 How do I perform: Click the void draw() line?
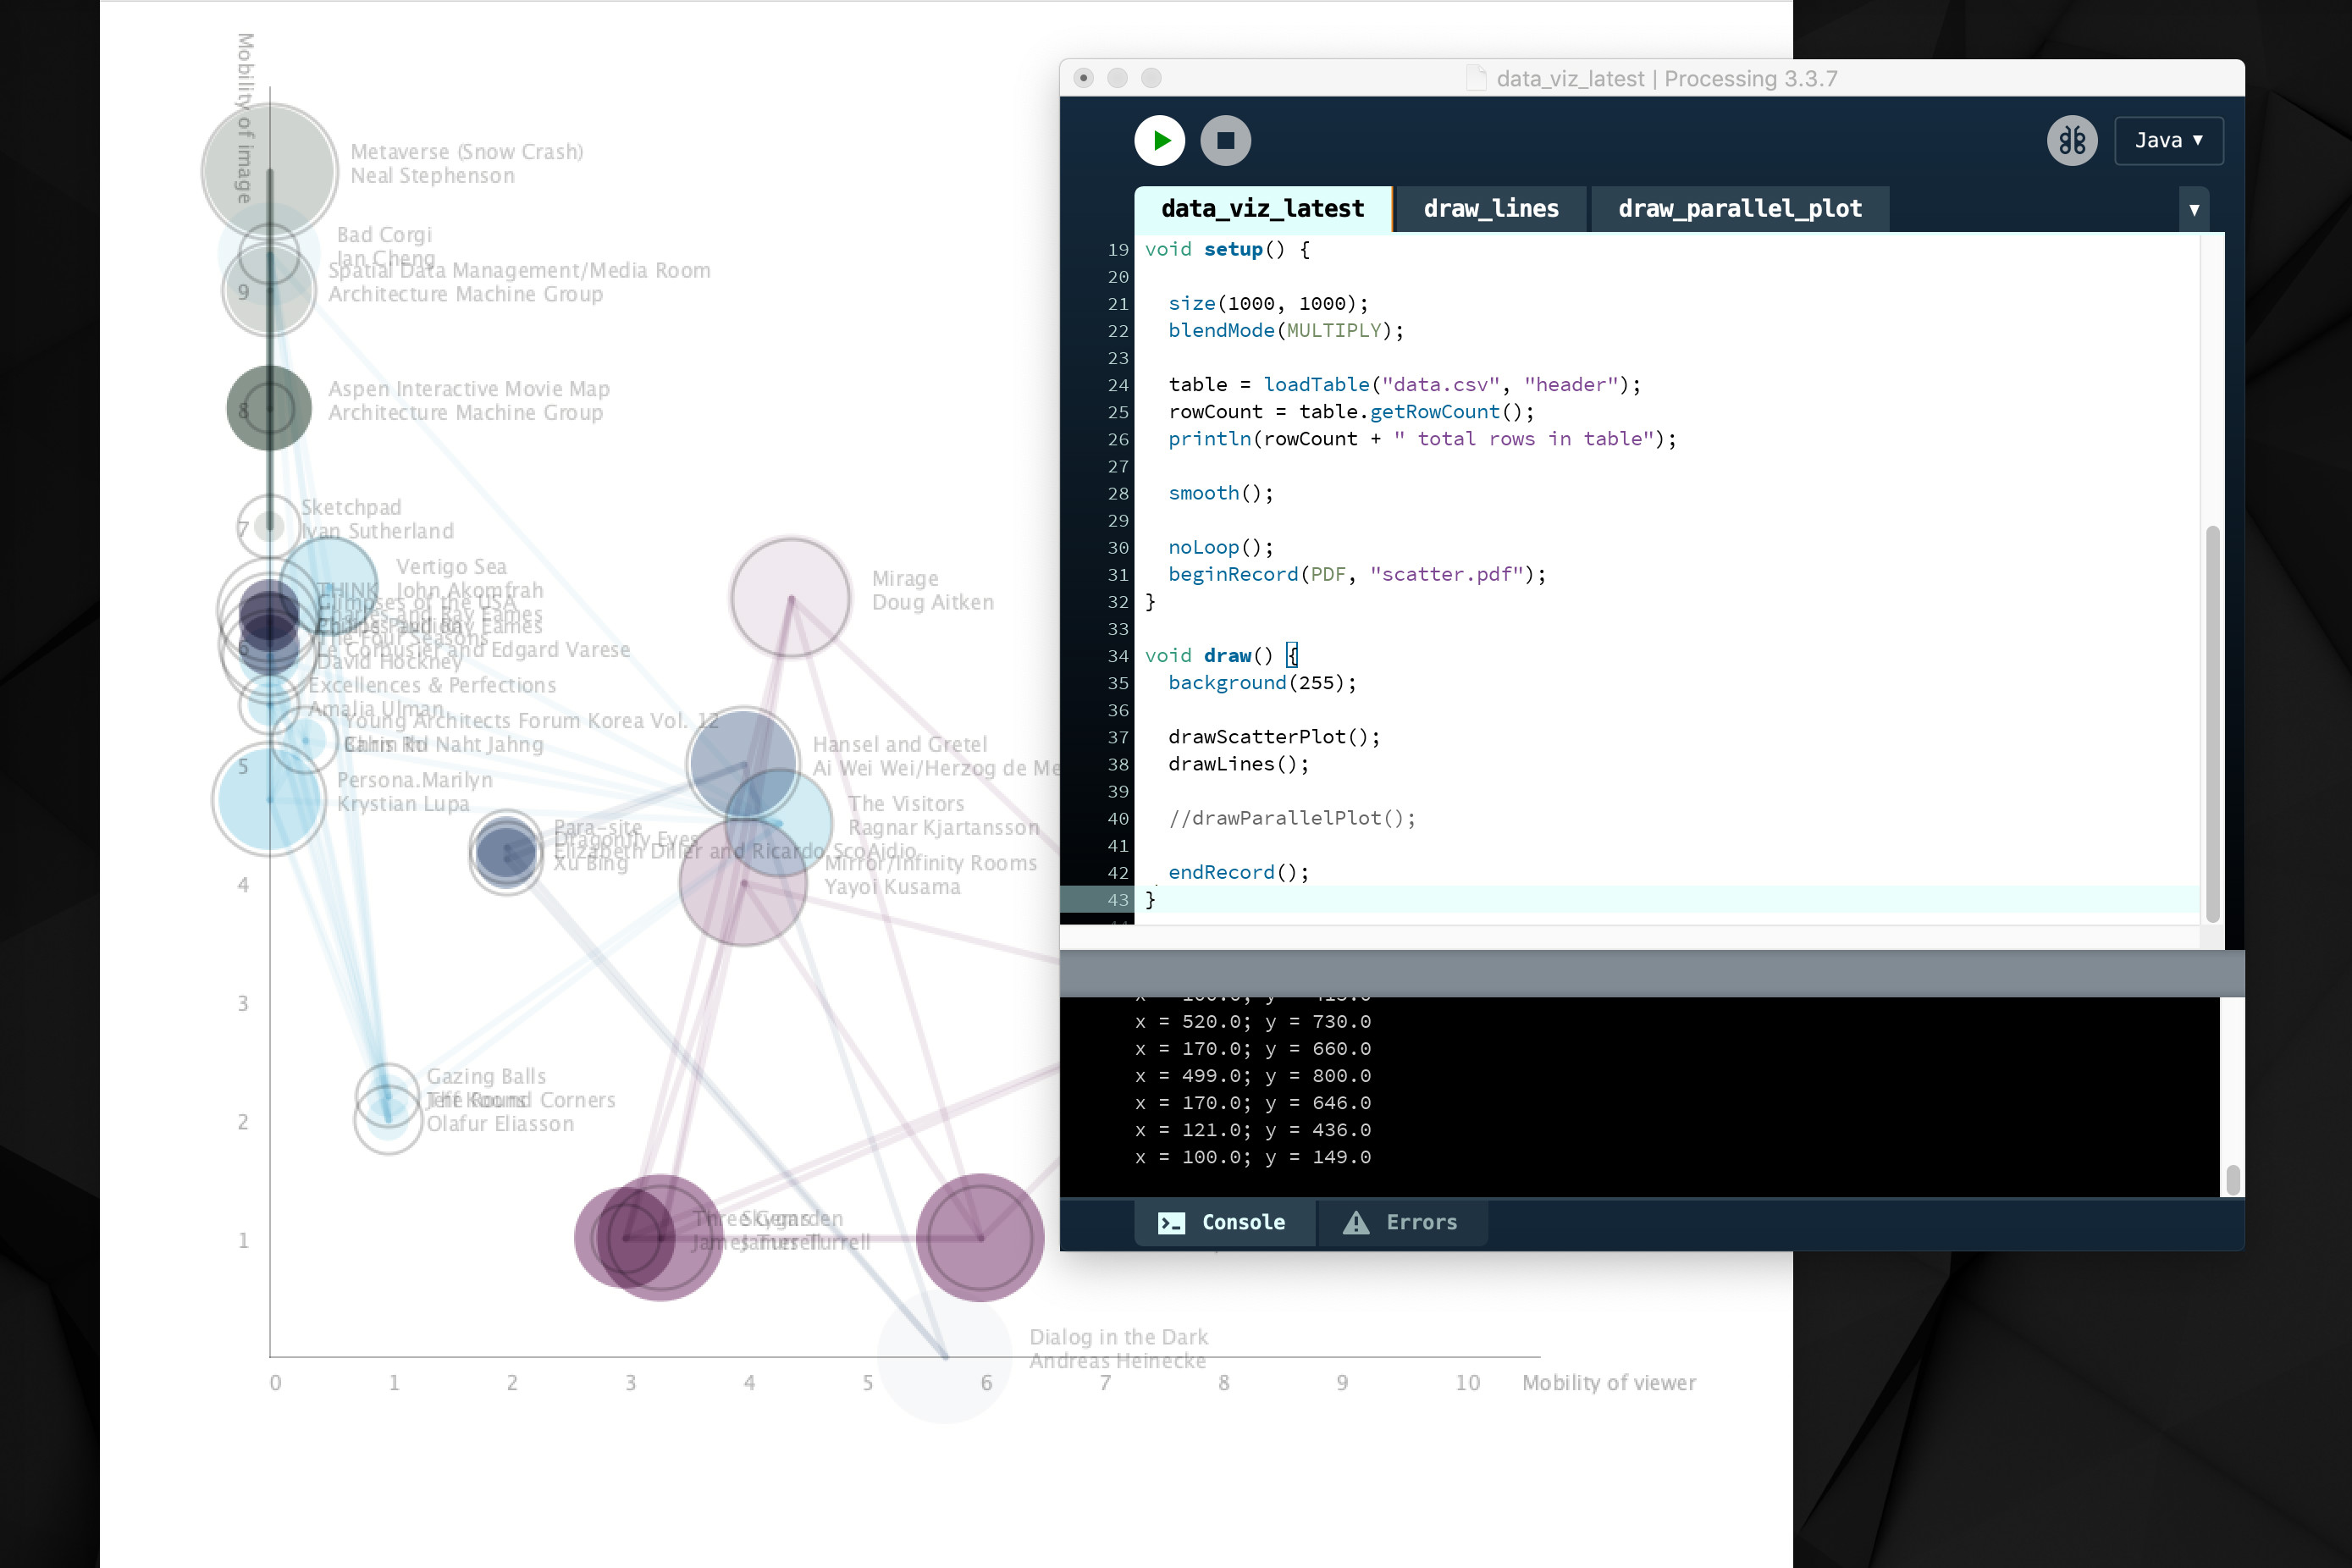(x=1220, y=655)
